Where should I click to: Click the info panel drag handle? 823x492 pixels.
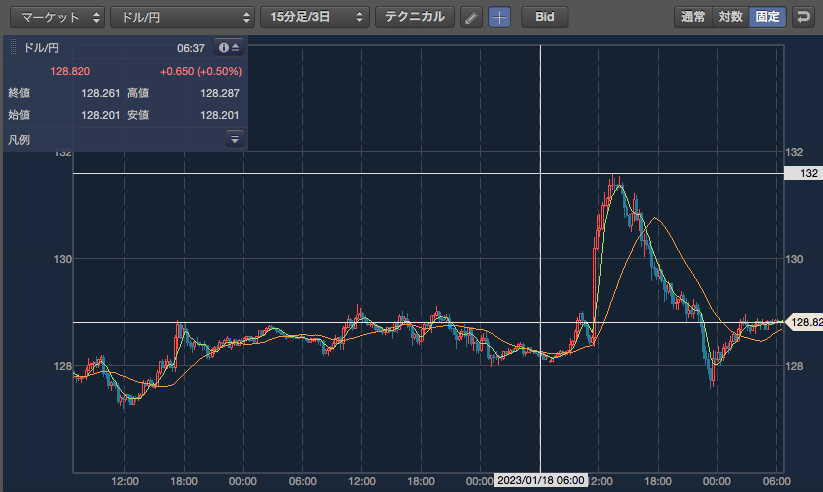(14, 47)
